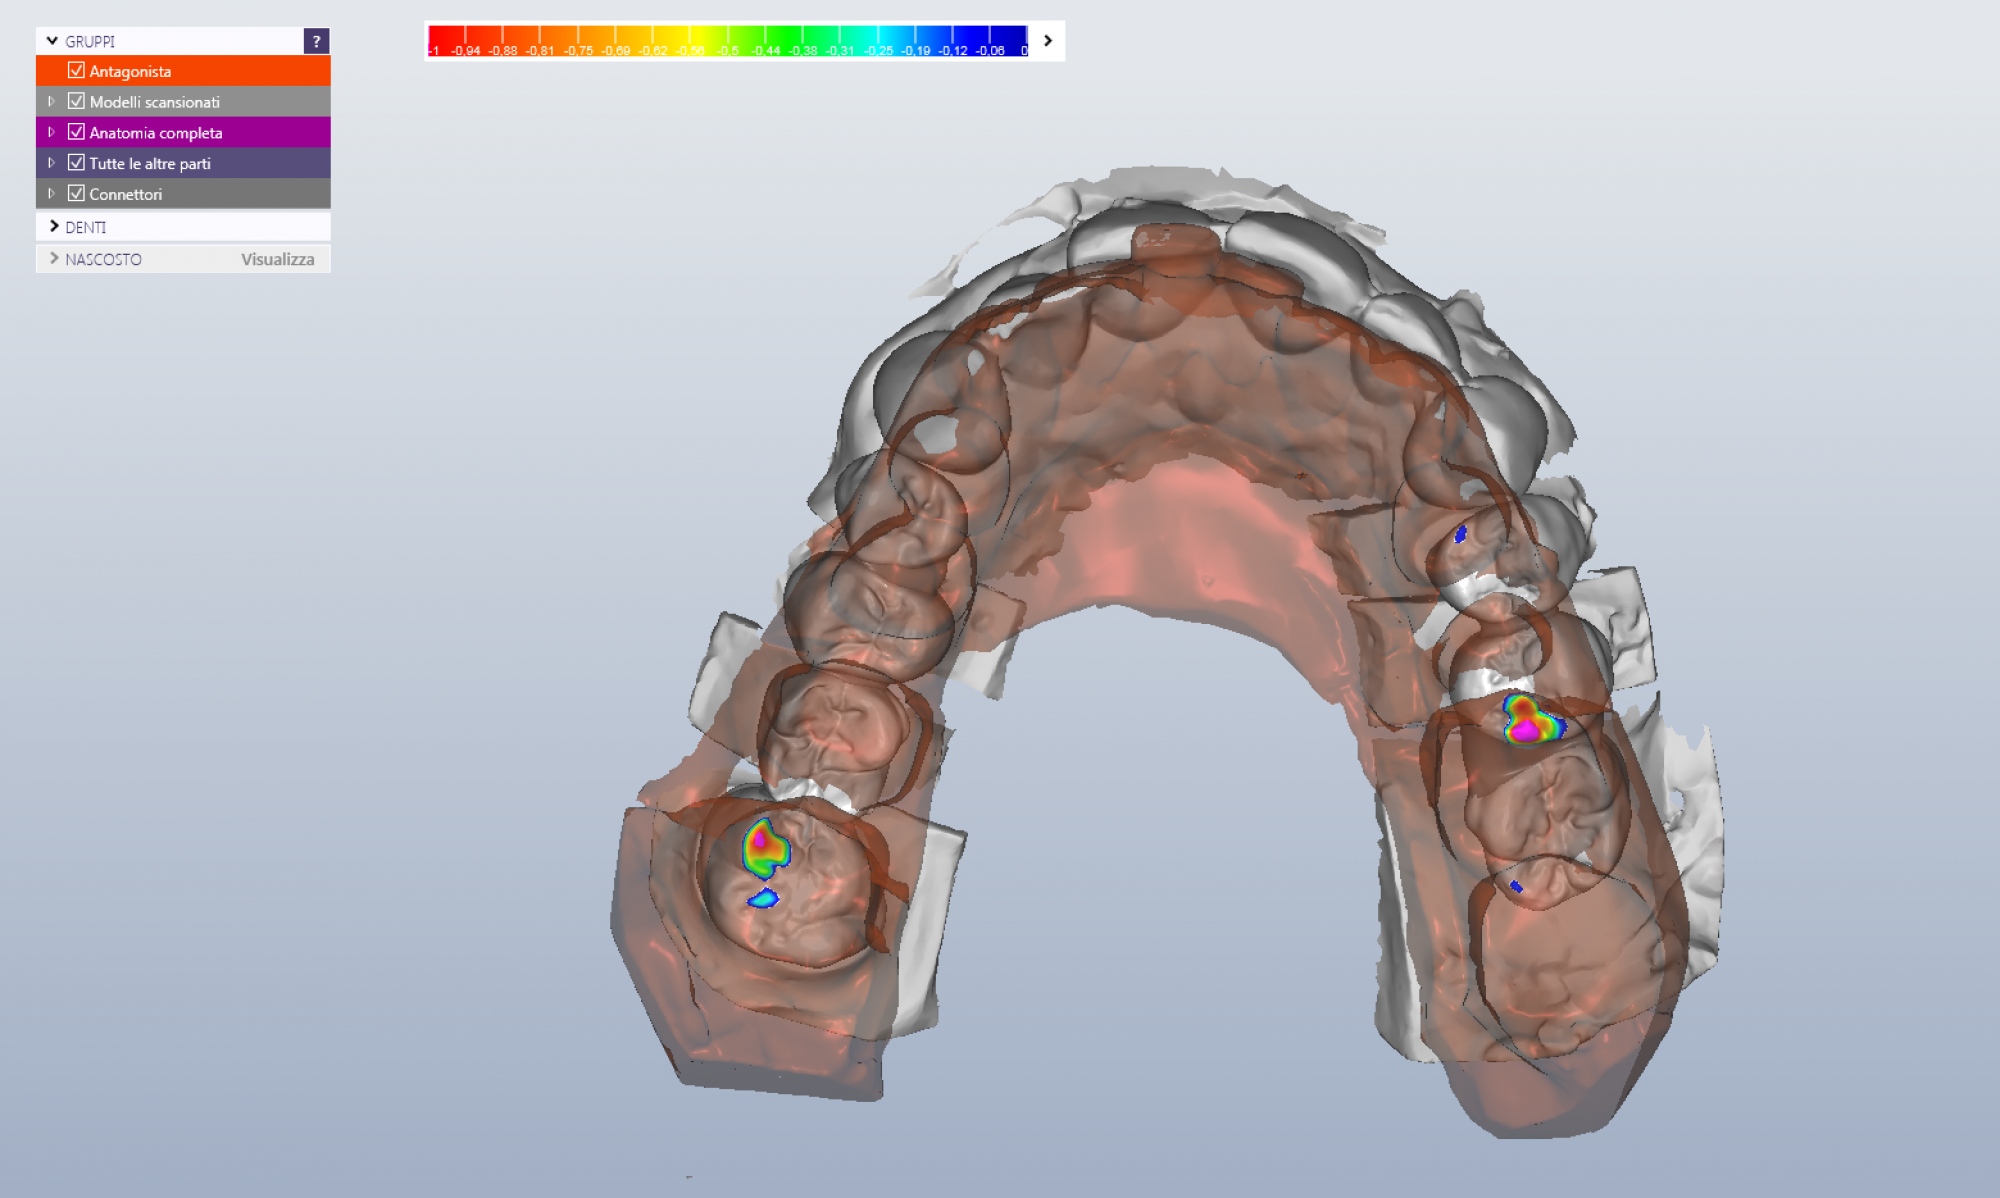This screenshot has height=1198, width=2000.
Task: Uncheck the Connettori checkbox
Action: [x=76, y=194]
